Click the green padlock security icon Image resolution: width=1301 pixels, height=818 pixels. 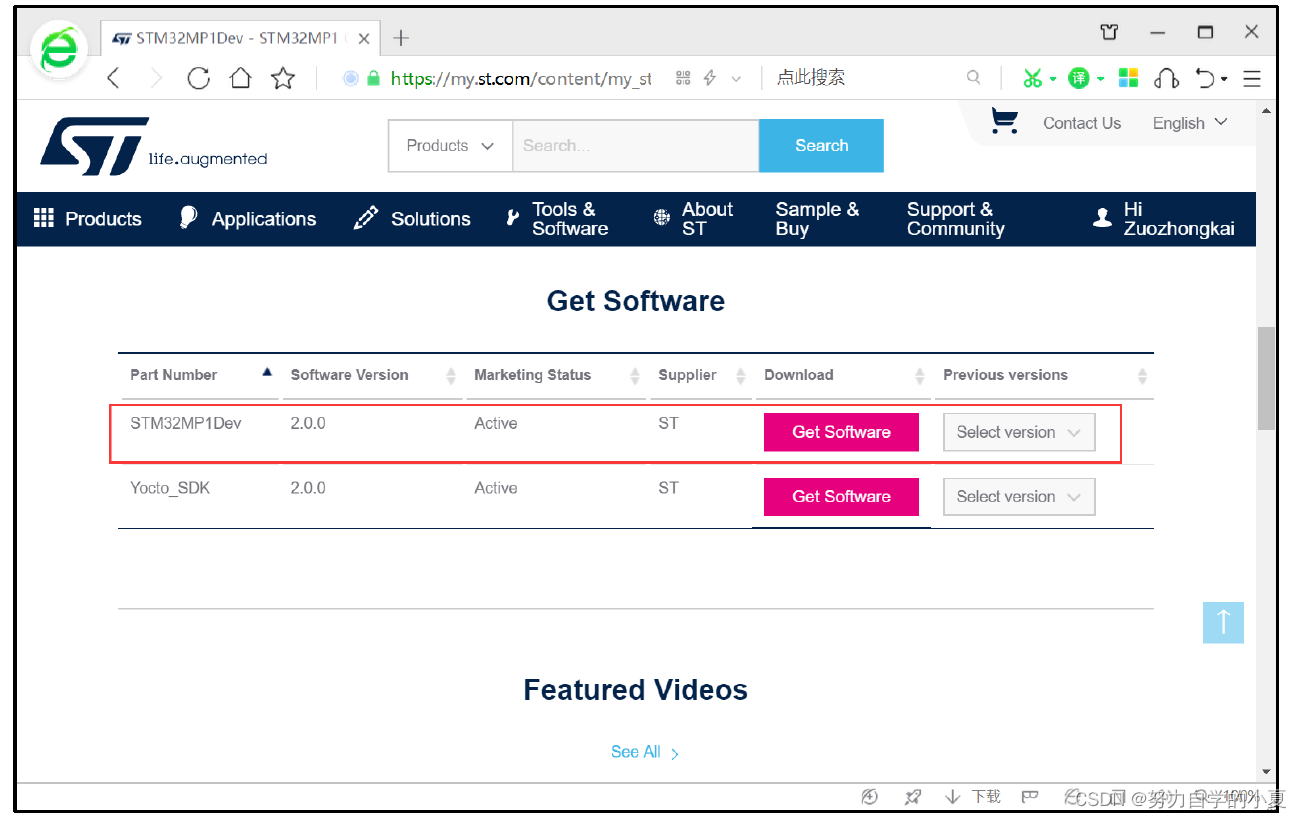tap(374, 78)
